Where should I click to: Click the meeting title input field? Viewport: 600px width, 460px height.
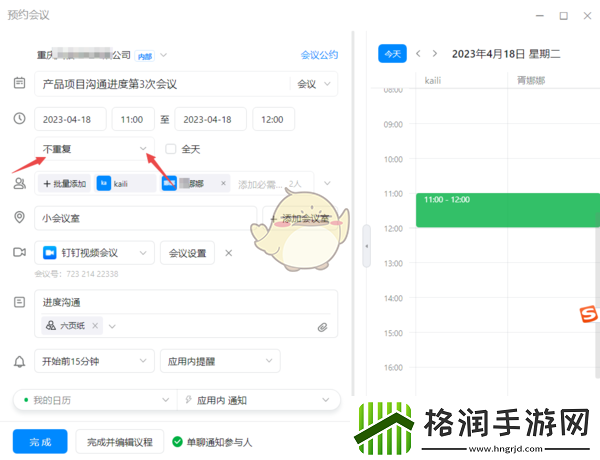coord(163,84)
